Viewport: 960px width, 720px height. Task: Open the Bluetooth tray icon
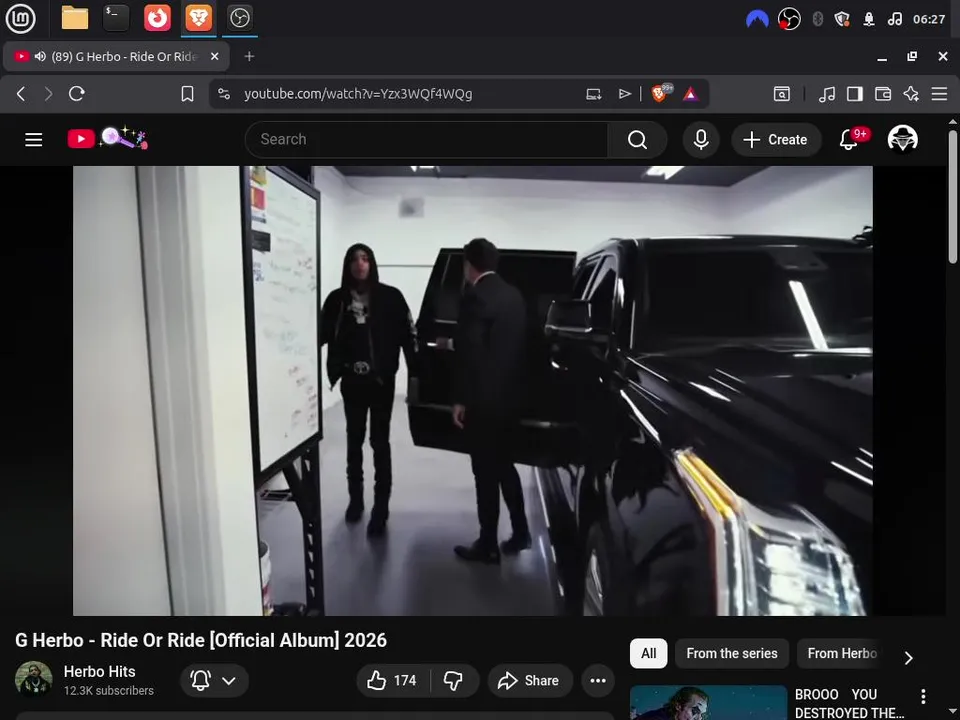coord(817,20)
